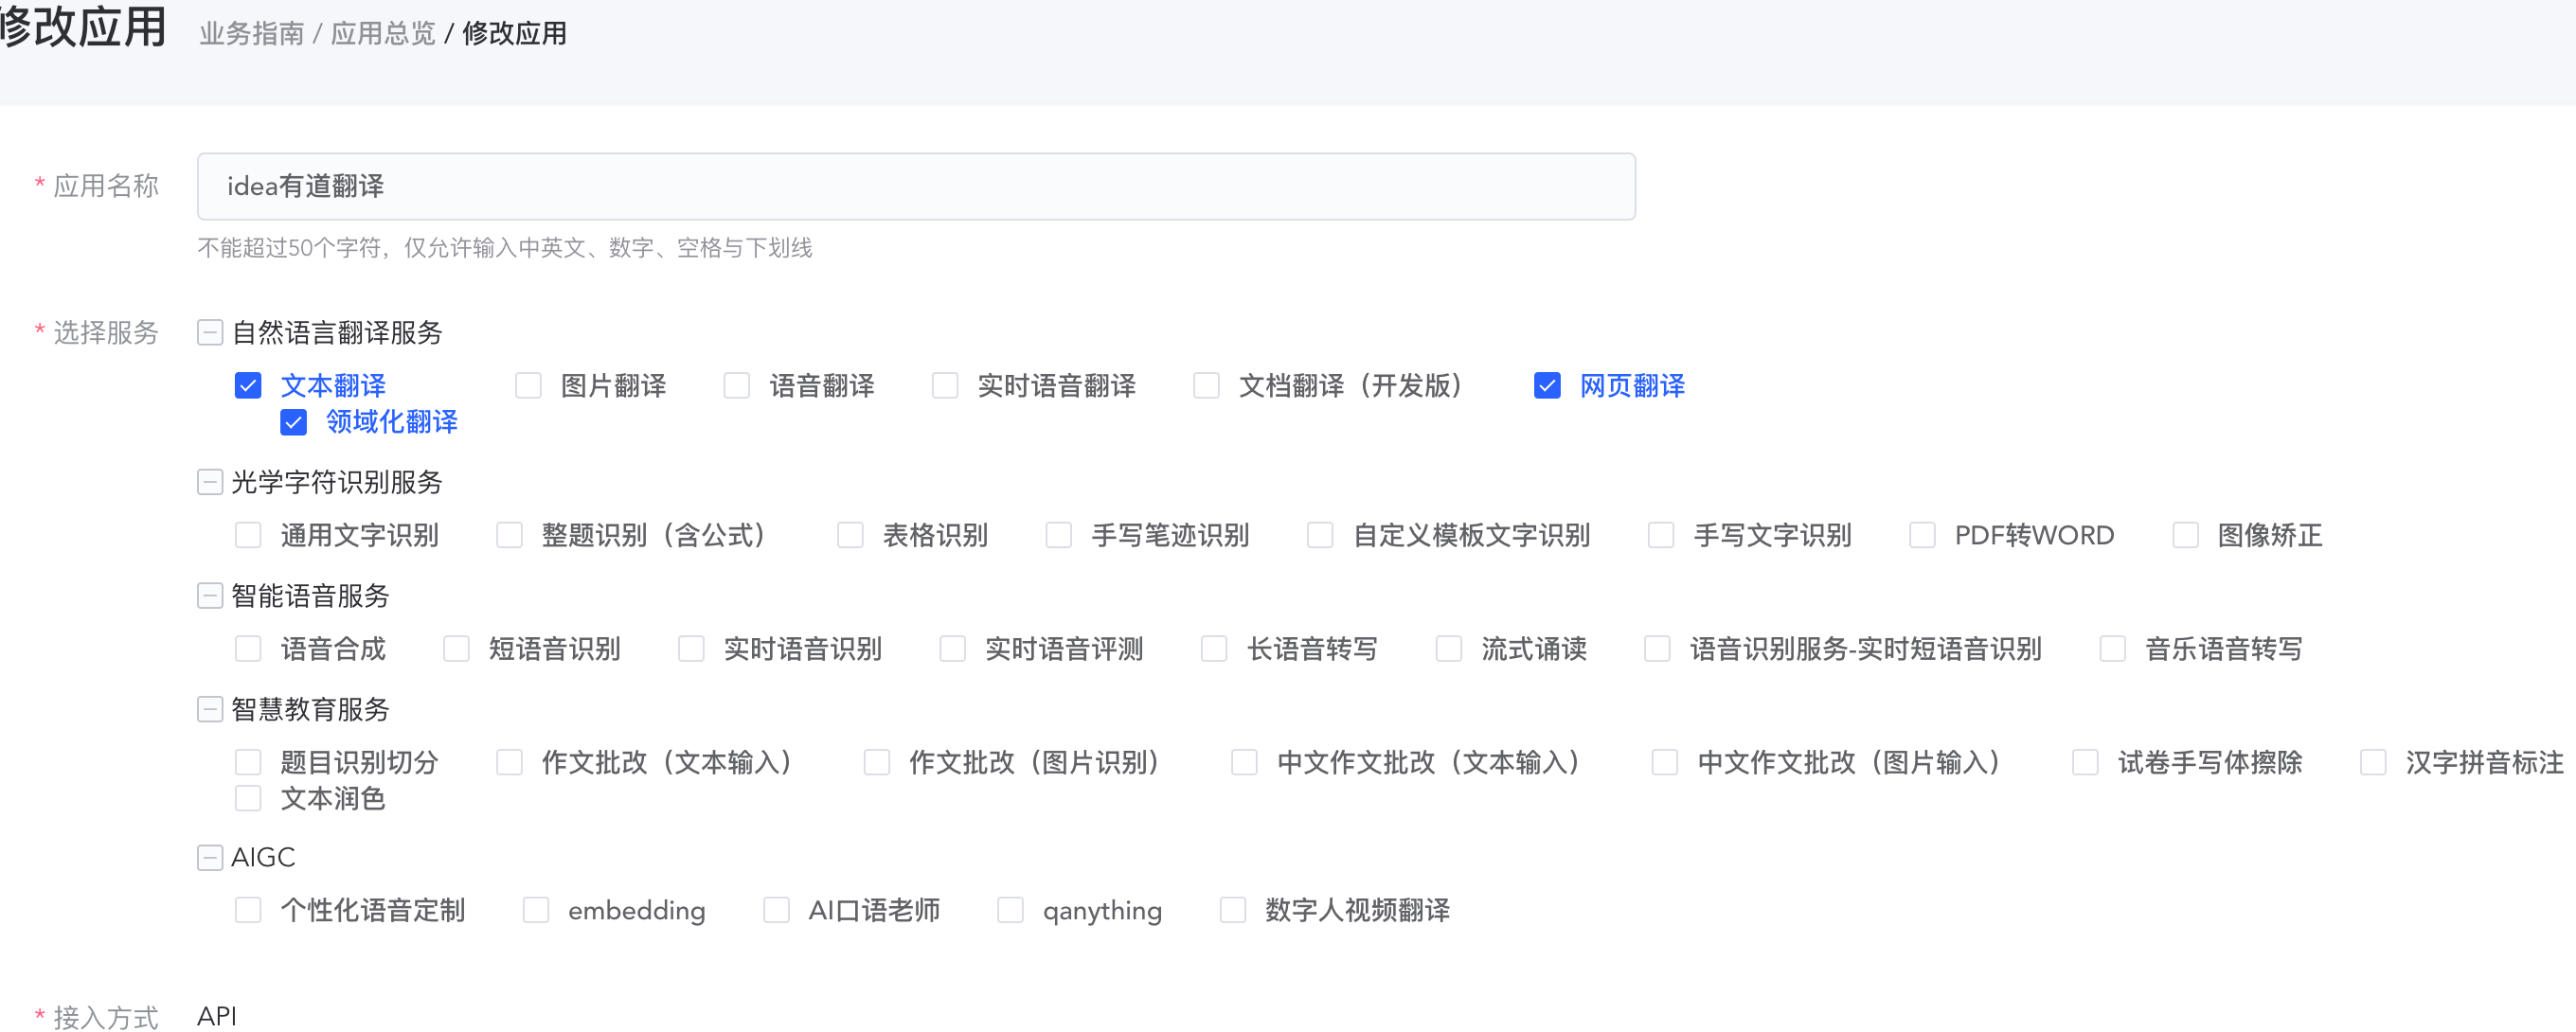The width and height of the screenshot is (2576, 1032).
Task: Open 业务指南 breadcrumb link
Action: 251,34
